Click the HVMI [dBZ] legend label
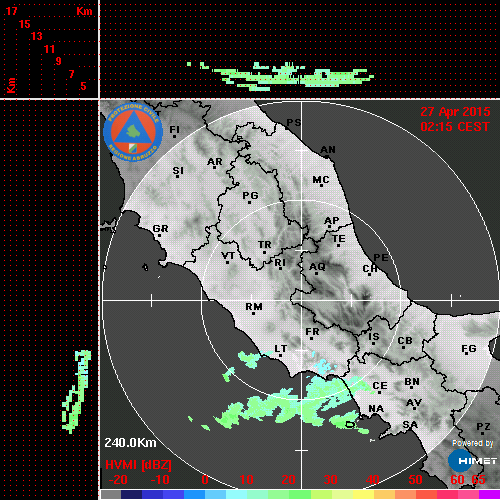Image resolution: width=500 pixels, height=500 pixels. tap(138, 465)
